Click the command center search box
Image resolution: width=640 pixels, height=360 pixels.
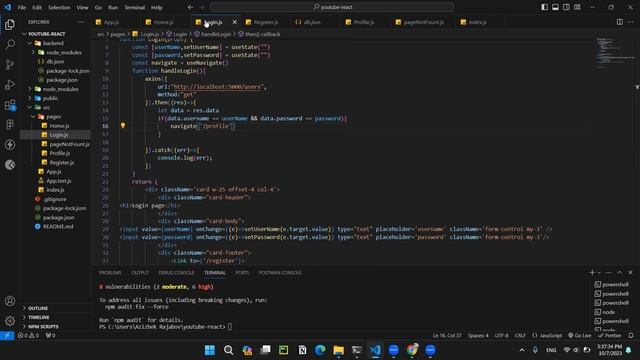pos(331,7)
